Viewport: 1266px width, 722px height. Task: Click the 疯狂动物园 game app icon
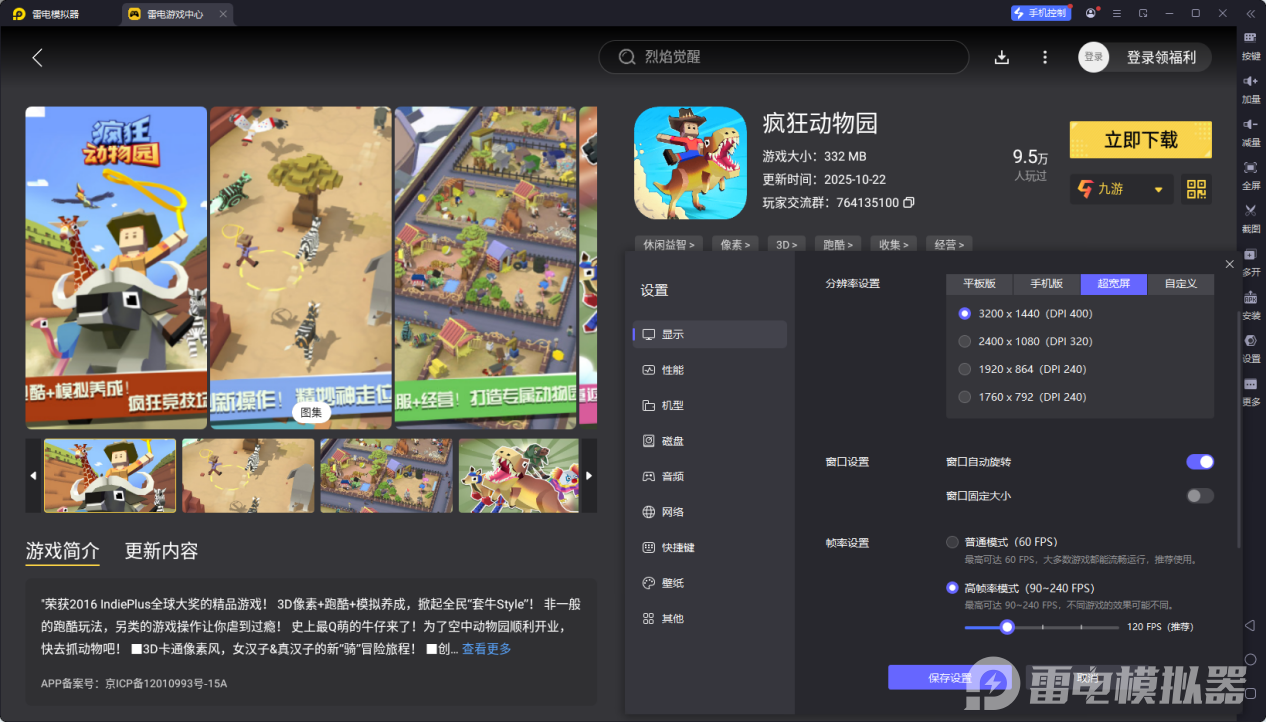click(690, 163)
